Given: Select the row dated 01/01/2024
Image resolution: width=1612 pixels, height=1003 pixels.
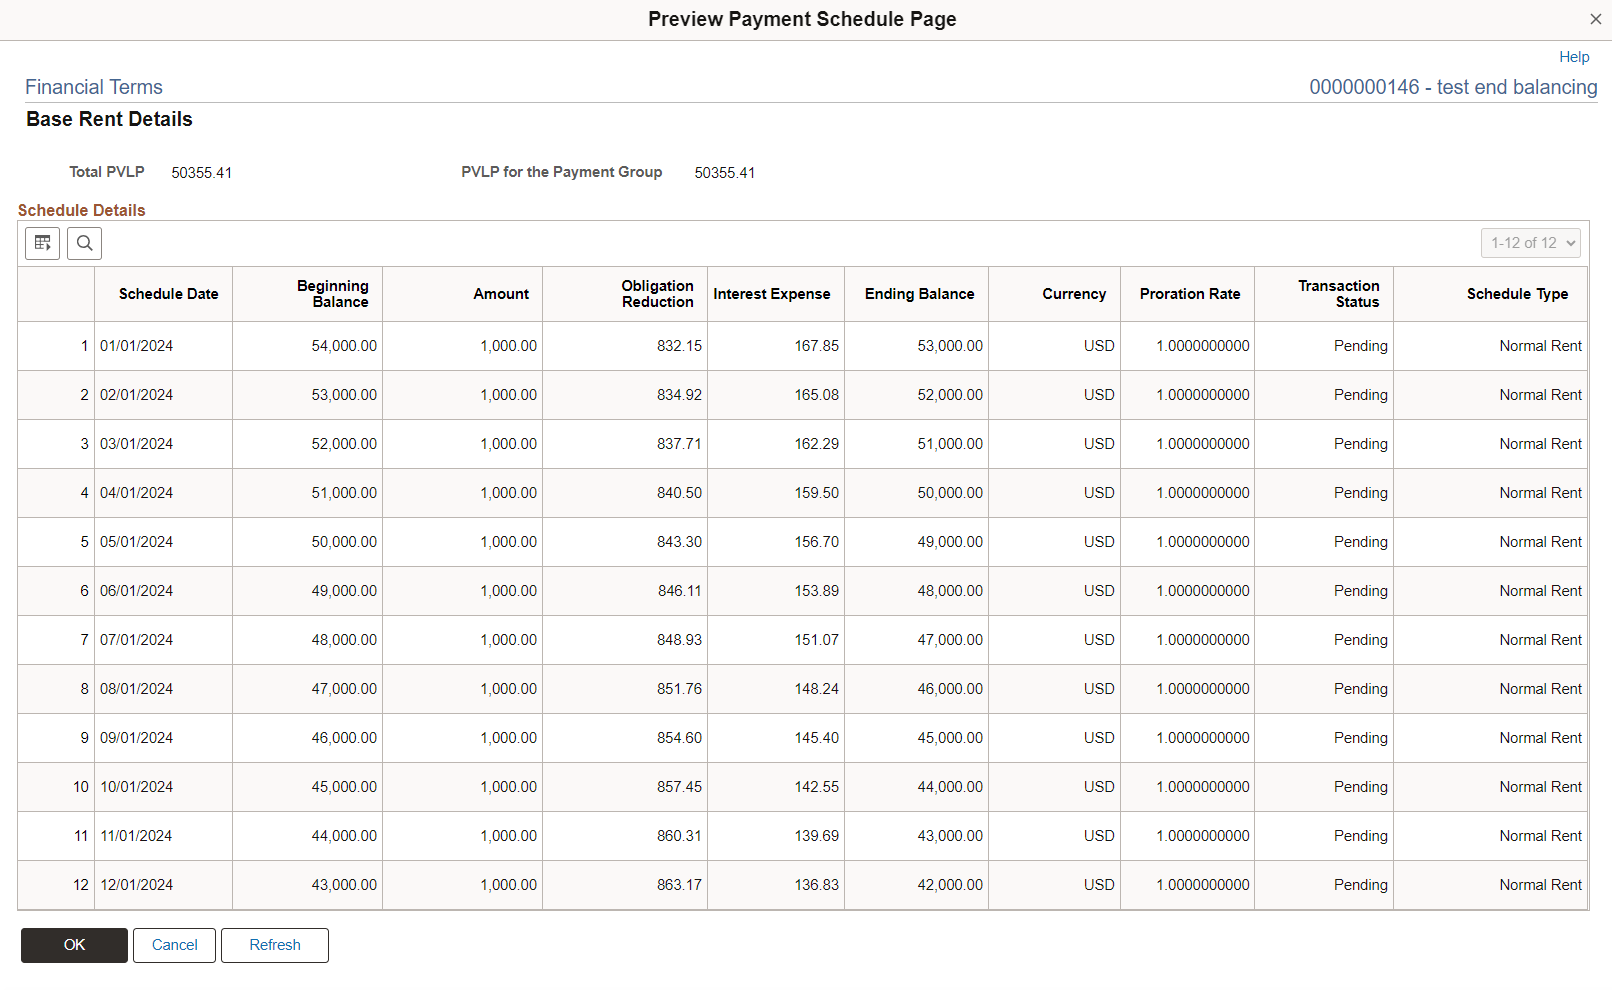Looking at the screenshot, I should 137,345.
